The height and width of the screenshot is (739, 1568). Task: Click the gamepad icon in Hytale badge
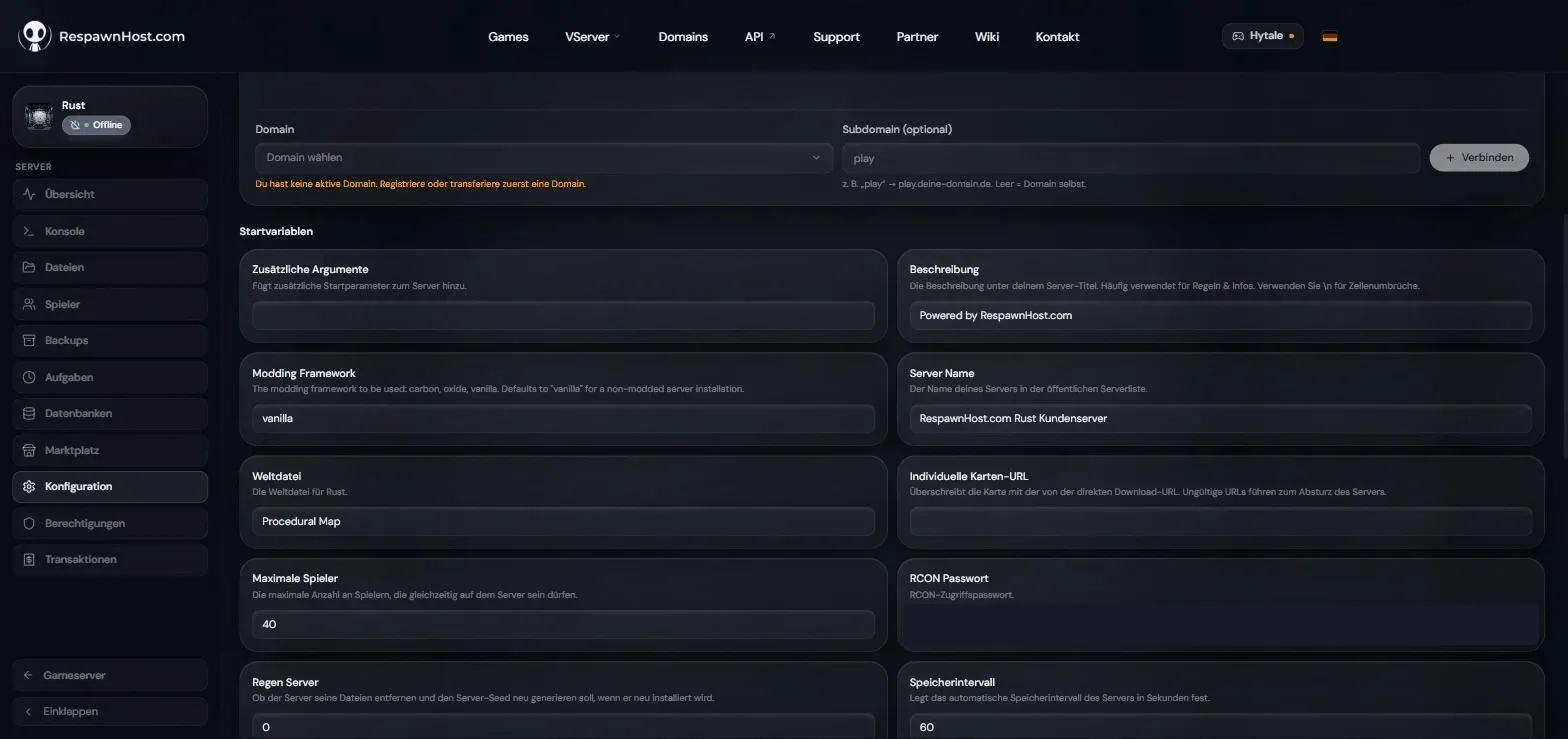point(1238,36)
